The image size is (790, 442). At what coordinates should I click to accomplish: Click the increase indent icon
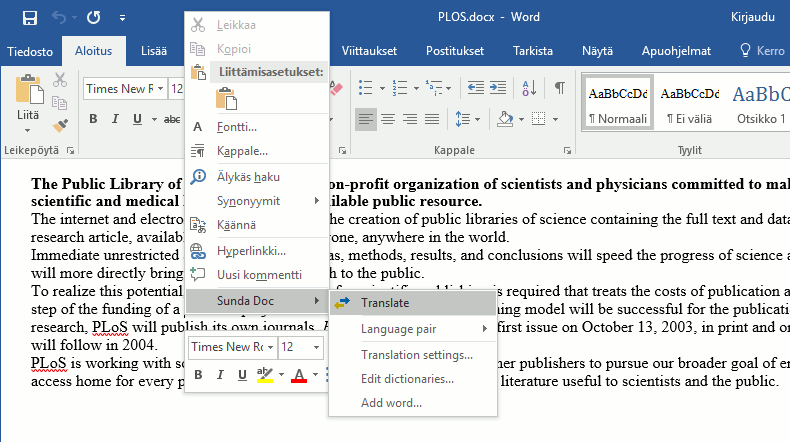tap(498, 88)
